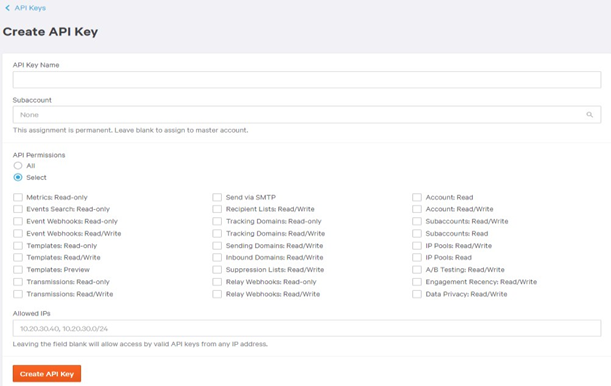Click into the Allowed IPs field

pyautogui.click(x=307, y=328)
